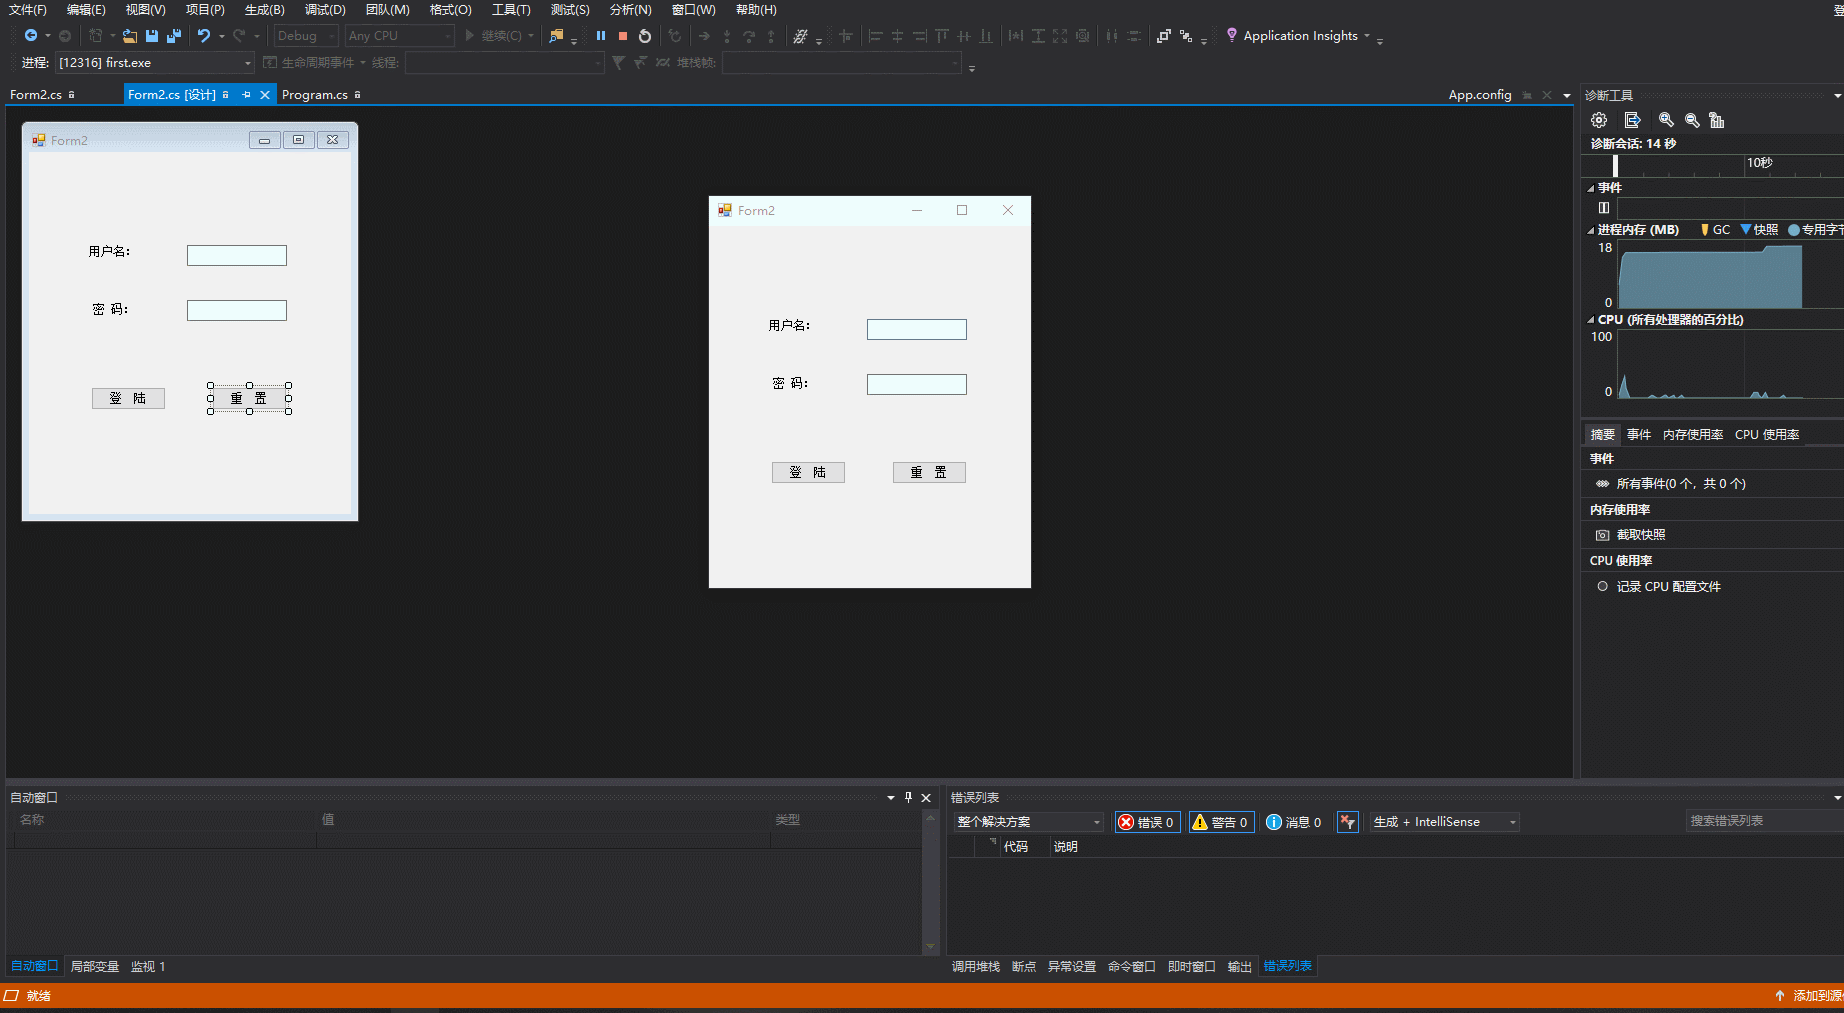Click the 搜索错误列表 search box
This screenshot has height=1013, width=1844.
pos(1764,821)
